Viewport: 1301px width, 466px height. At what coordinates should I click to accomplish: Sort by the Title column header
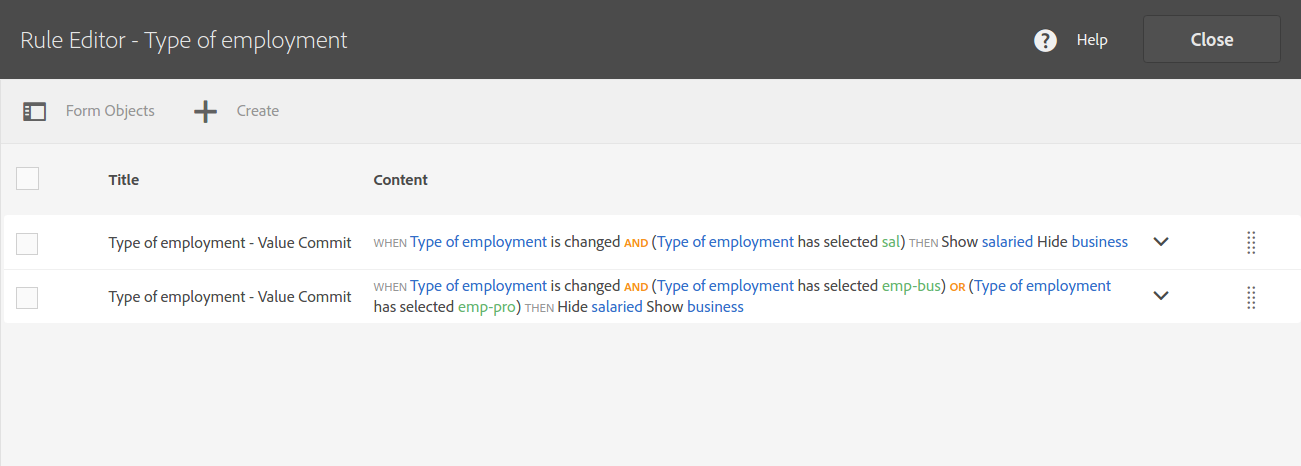pyautogui.click(x=124, y=180)
